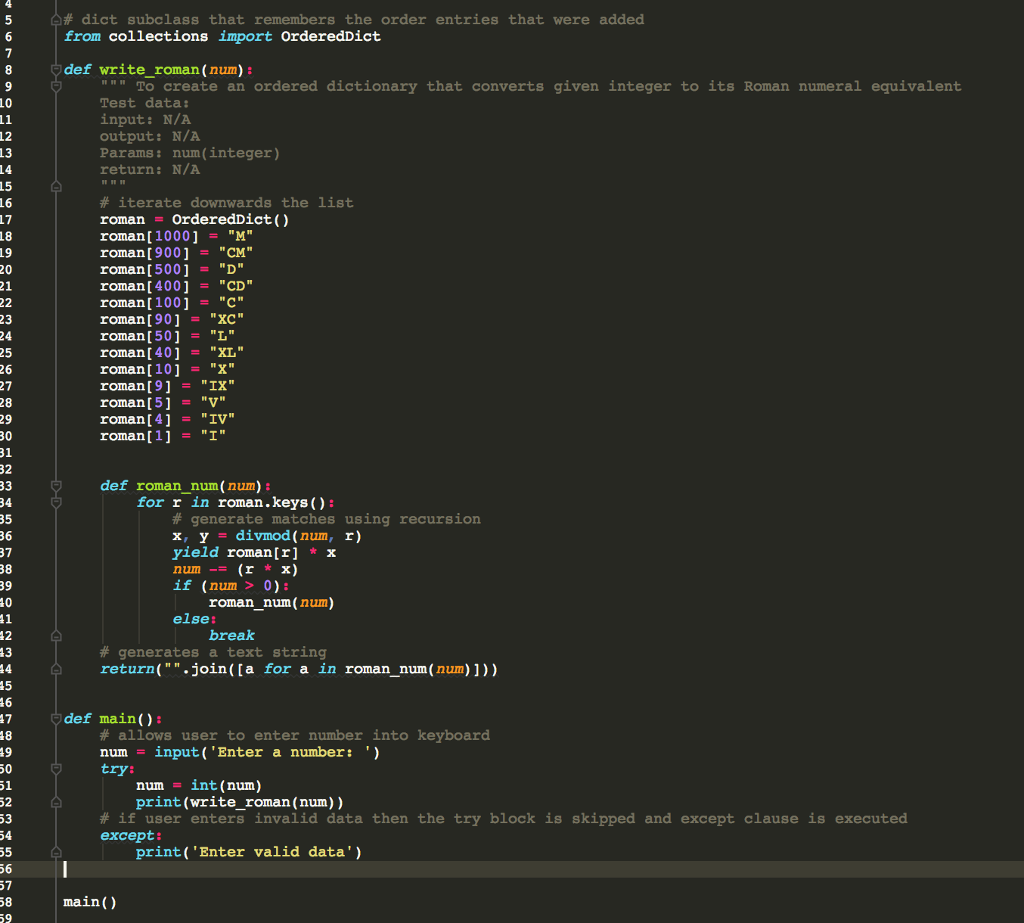Click the empty line with the cursor
Image resolution: width=1024 pixels, height=923 pixels.
click(66, 868)
